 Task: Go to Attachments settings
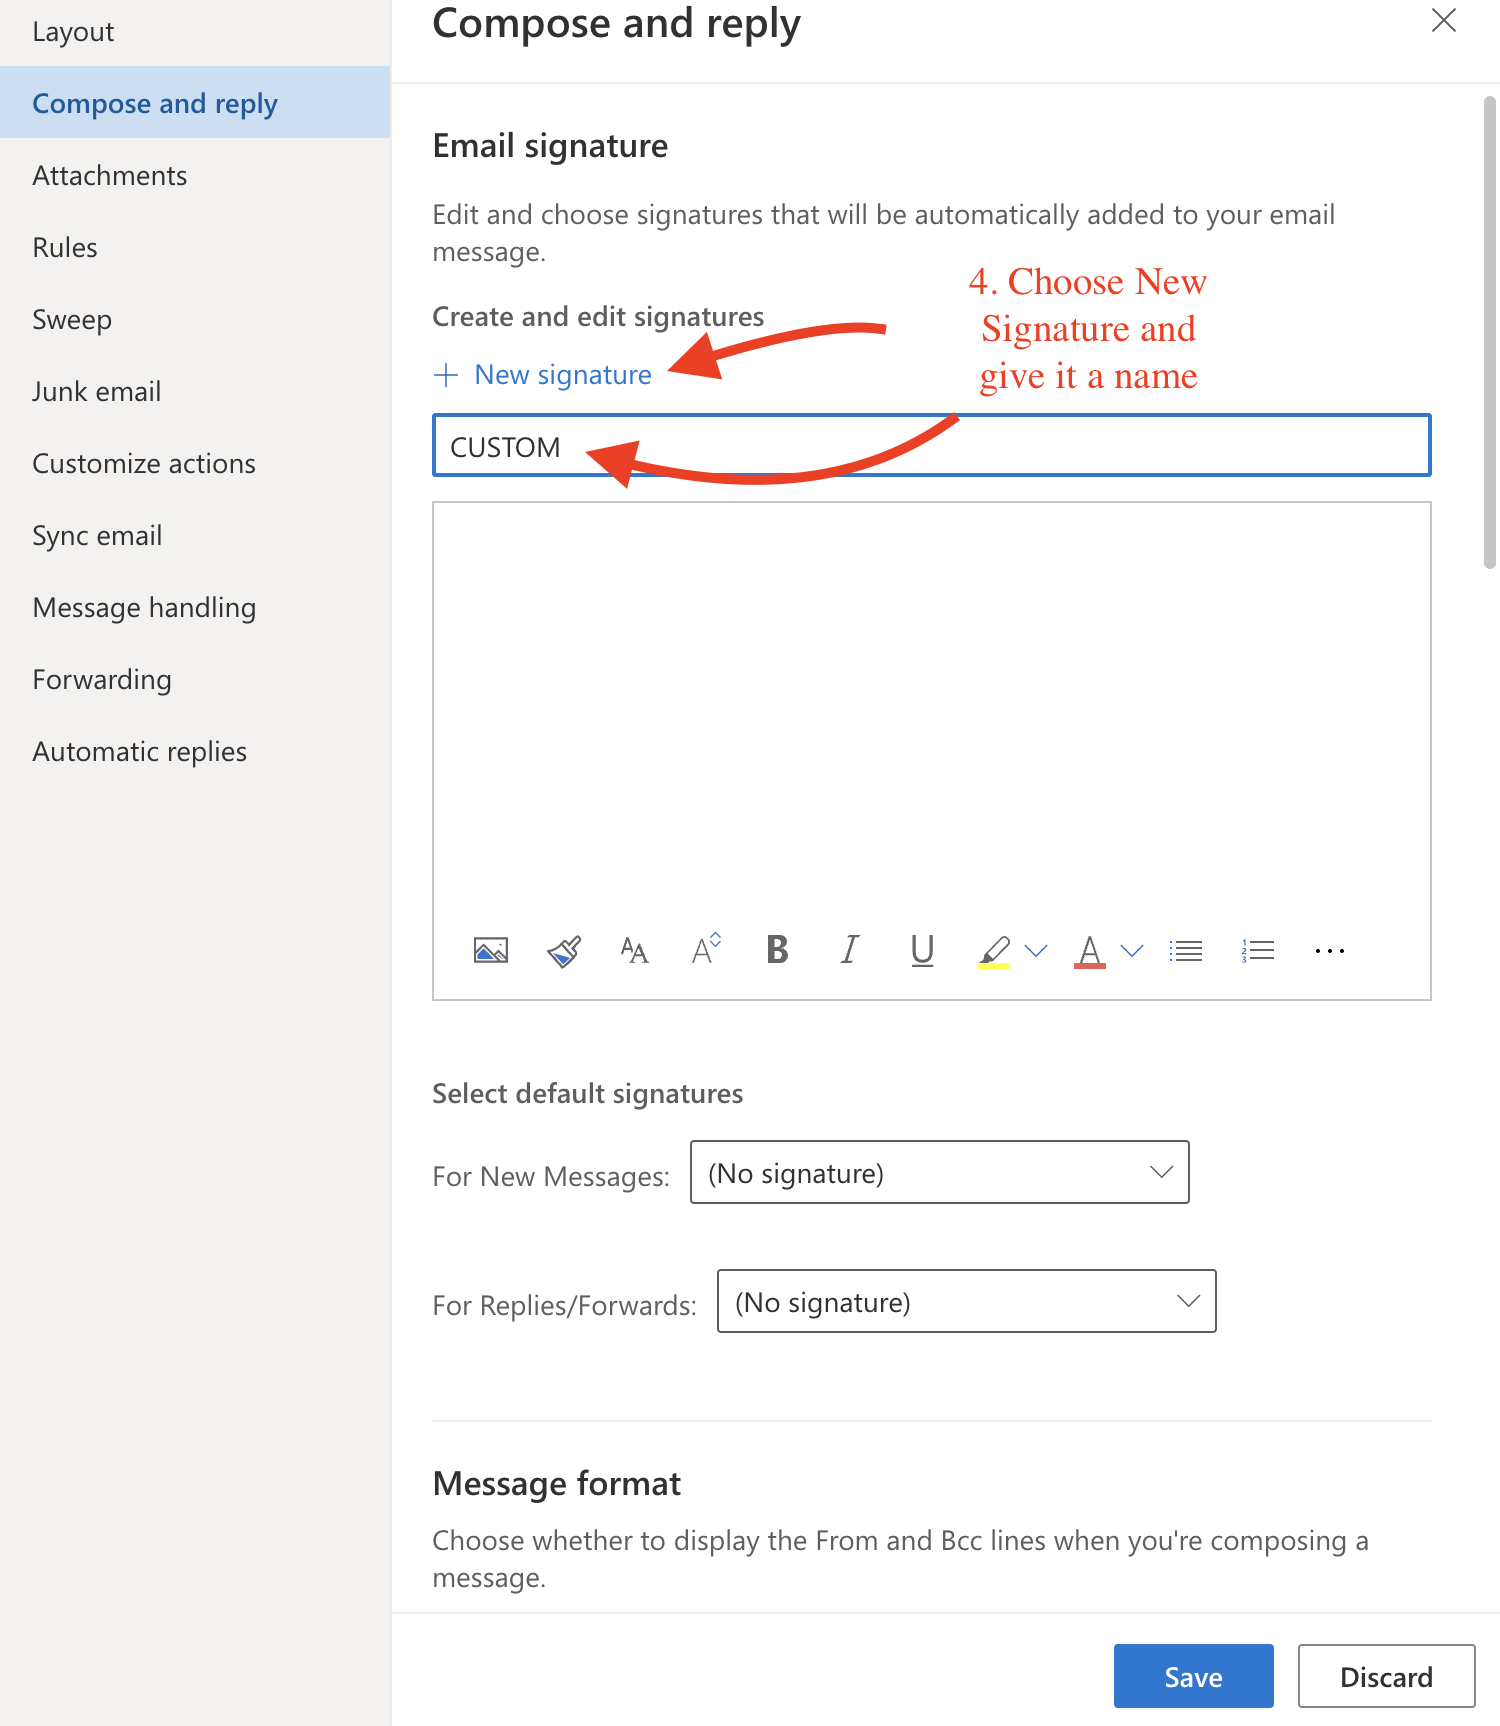coord(110,176)
